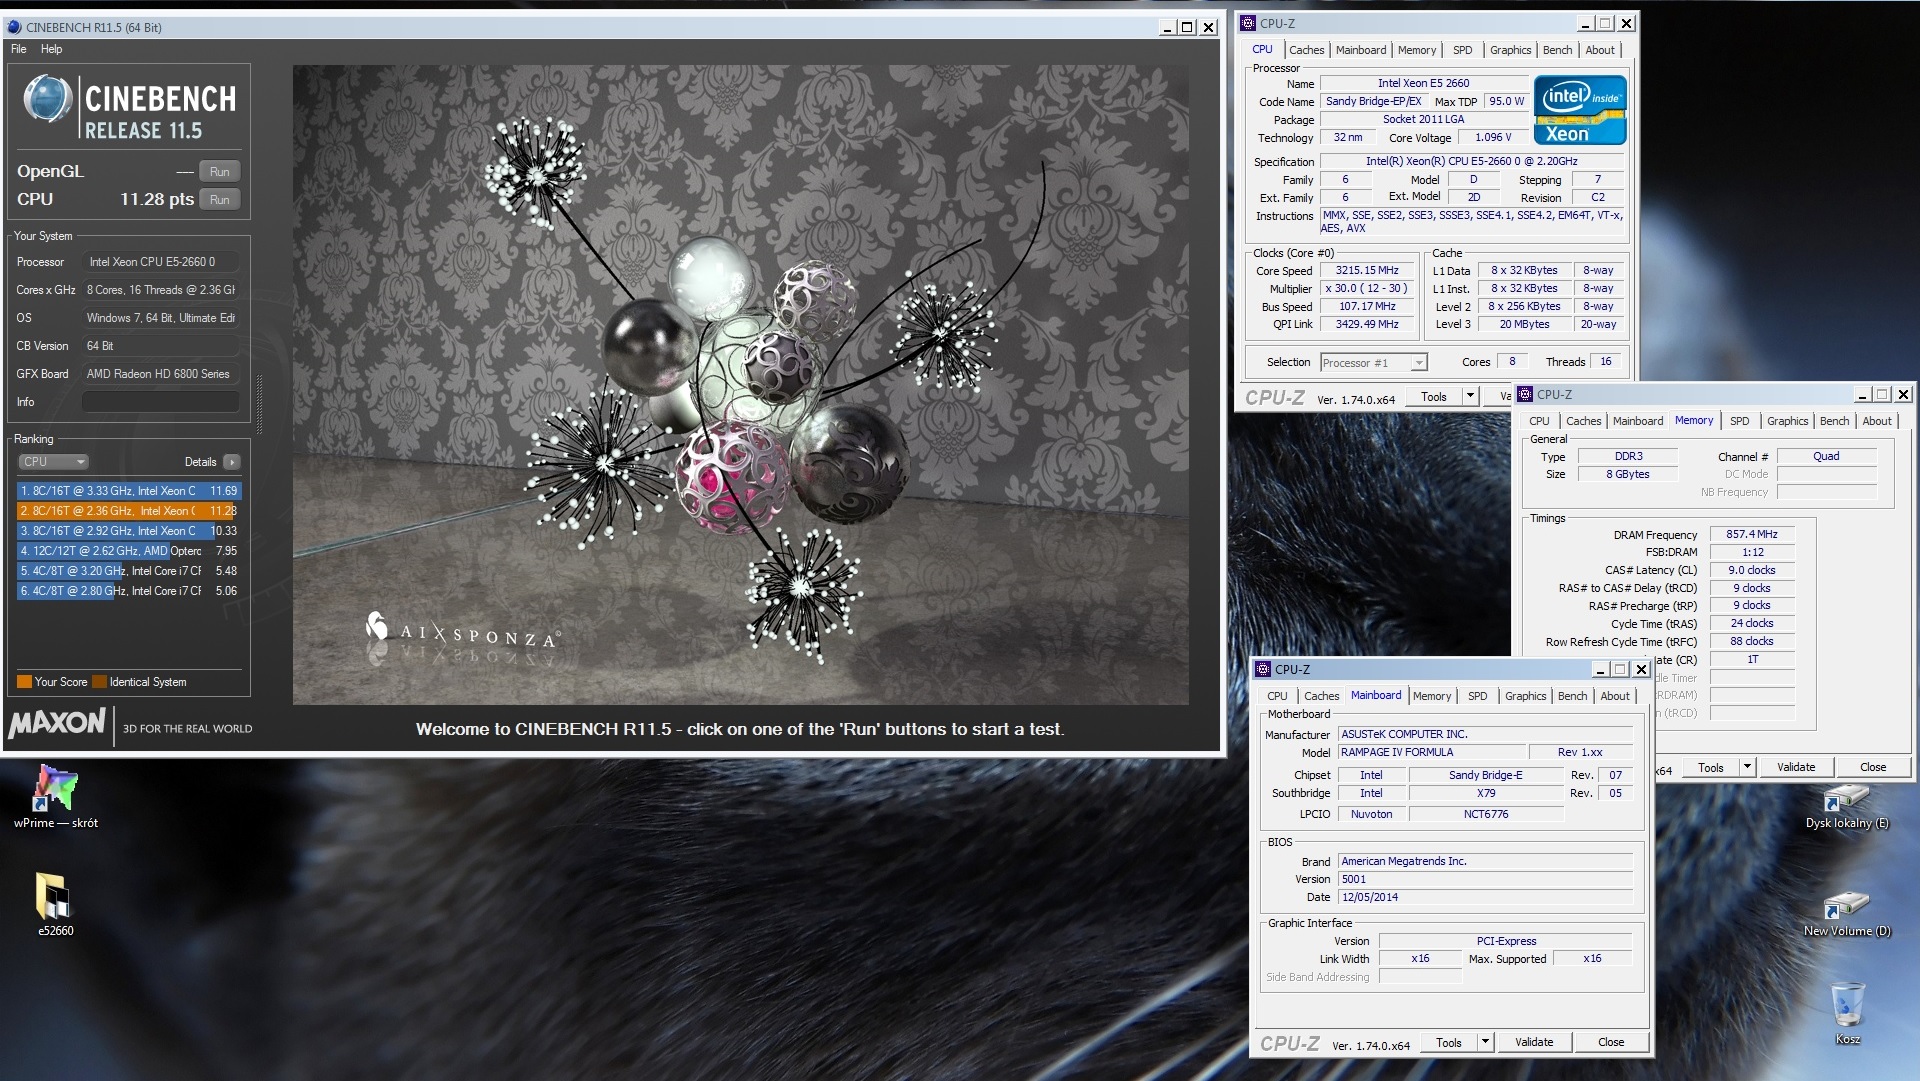Image resolution: width=1920 pixels, height=1081 pixels.
Task: Select ranking entry 12C/12T AMD Opteron
Action: [129, 551]
